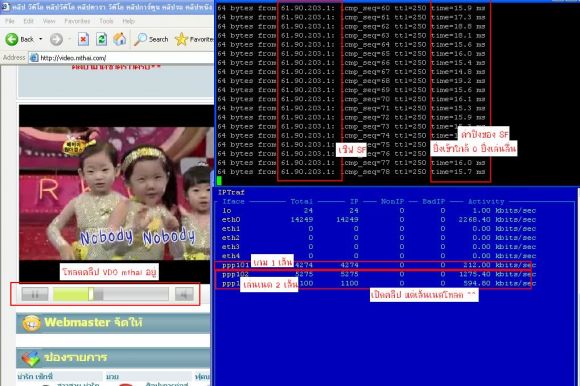Click the green Back arrow icon

pyautogui.click(x=11, y=39)
